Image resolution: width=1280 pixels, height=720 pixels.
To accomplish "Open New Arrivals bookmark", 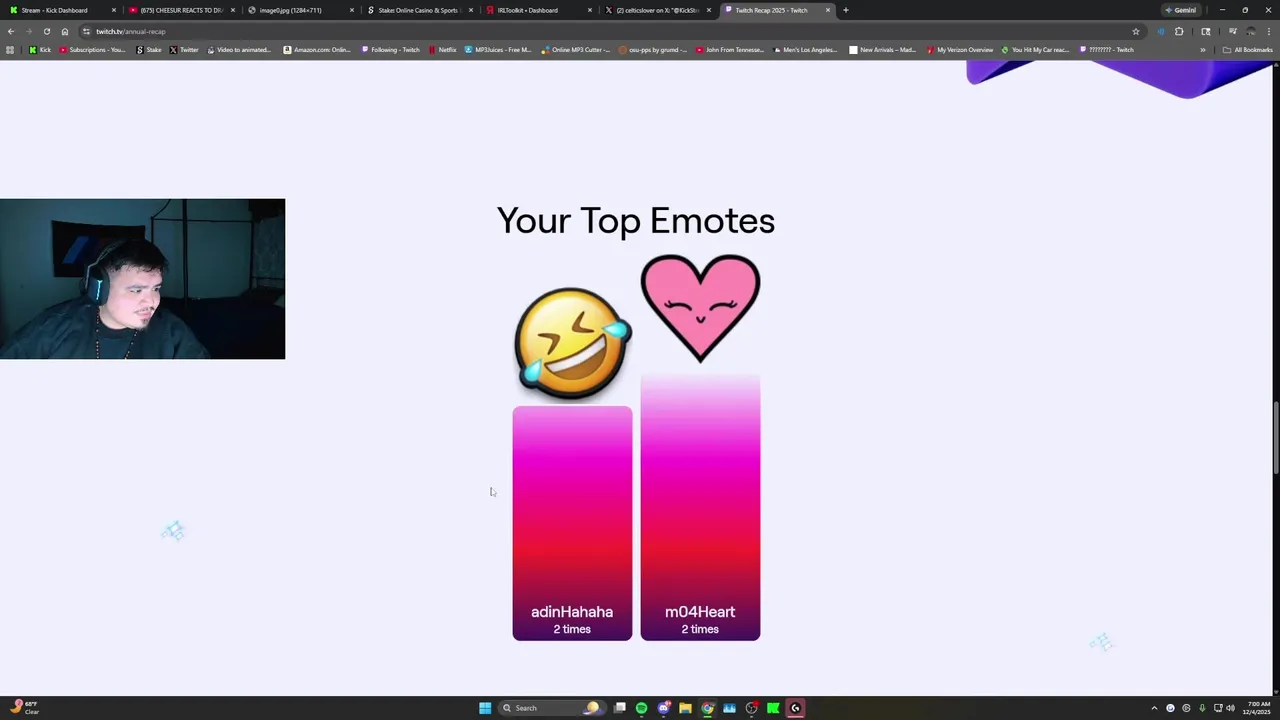I will tap(883, 50).
